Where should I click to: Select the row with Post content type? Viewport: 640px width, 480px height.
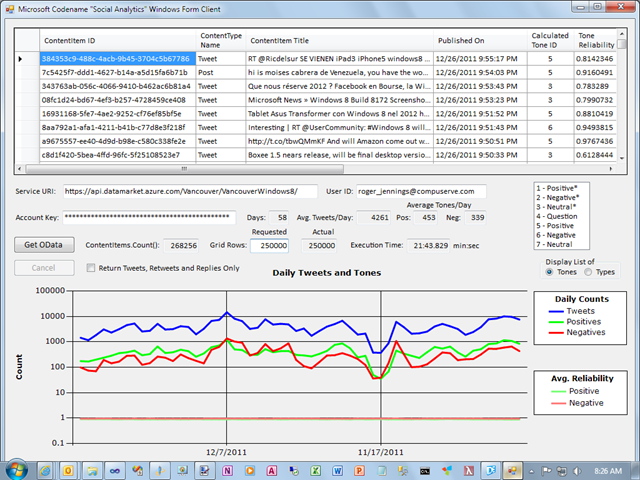click(x=208, y=73)
